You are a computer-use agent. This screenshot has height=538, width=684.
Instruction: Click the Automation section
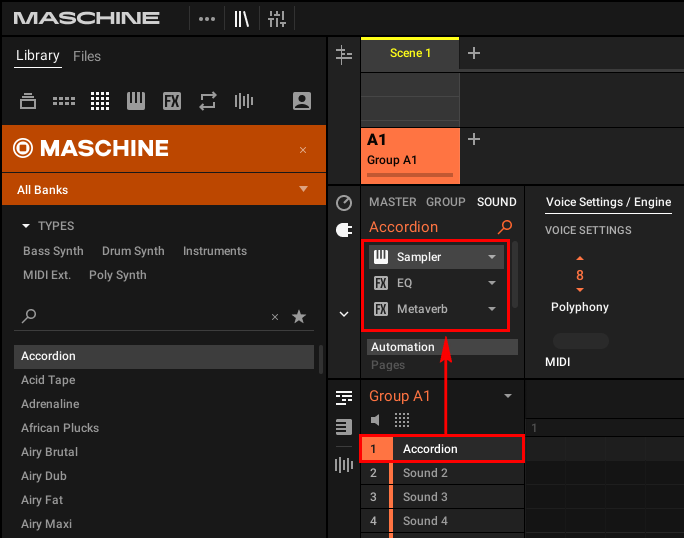click(442, 347)
